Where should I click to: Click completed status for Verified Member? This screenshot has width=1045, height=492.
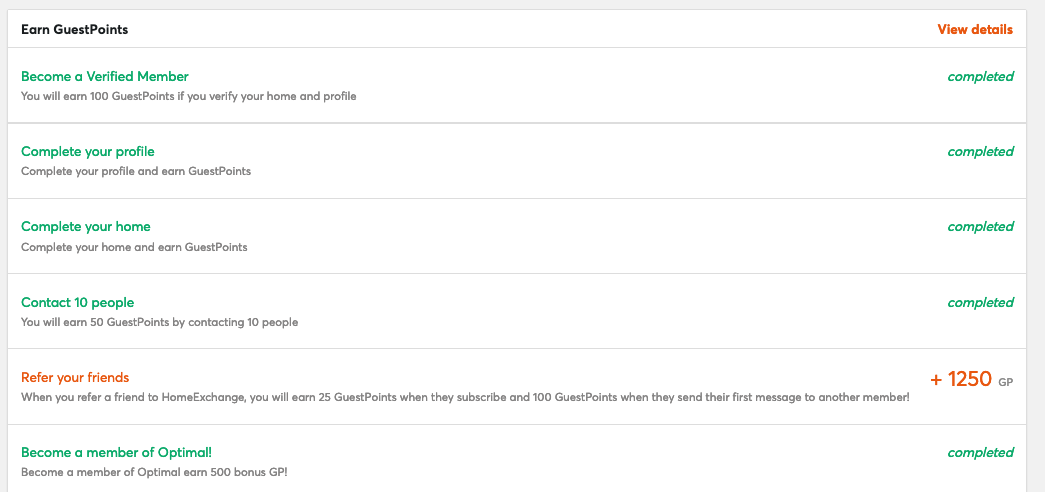[980, 77]
